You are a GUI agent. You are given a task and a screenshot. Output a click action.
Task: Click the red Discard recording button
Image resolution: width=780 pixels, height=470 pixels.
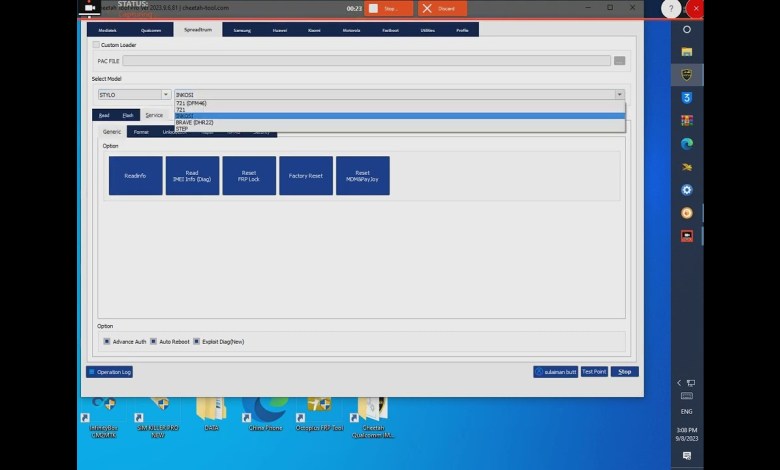click(x=441, y=8)
